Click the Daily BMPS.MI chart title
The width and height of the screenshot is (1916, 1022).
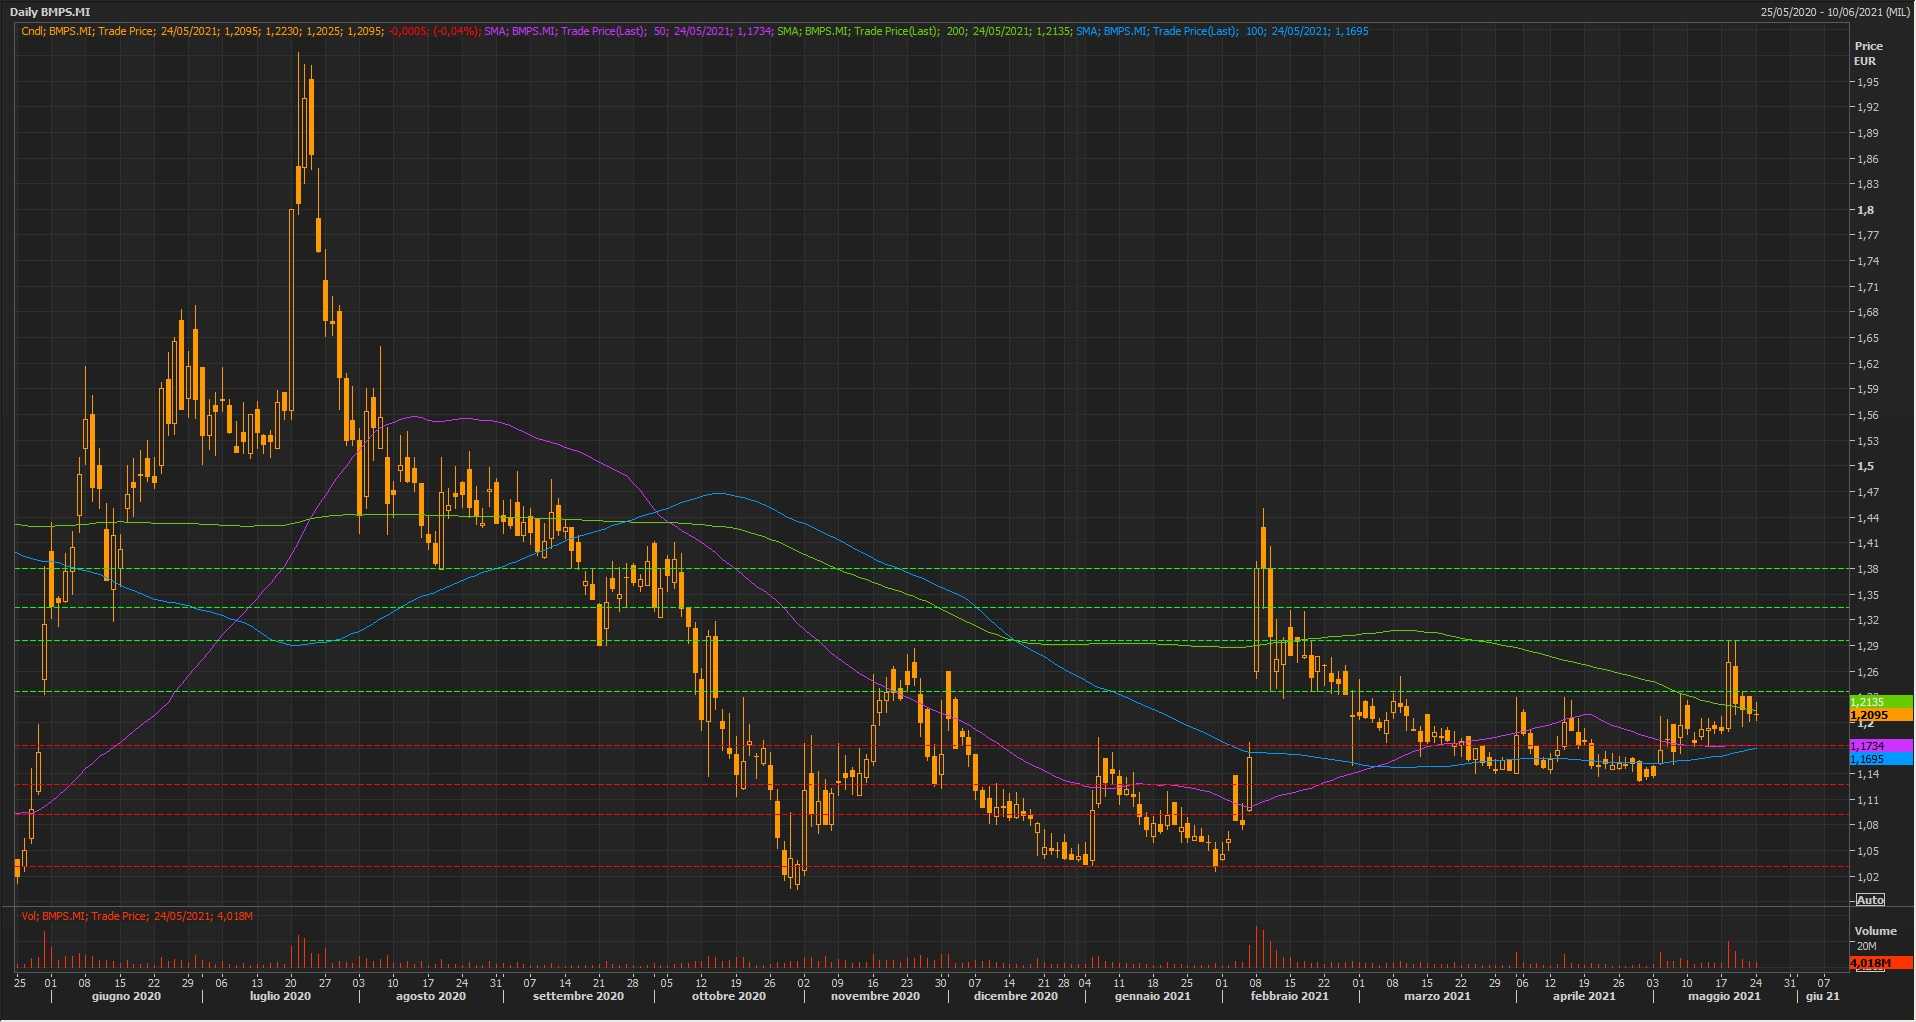[x=50, y=12]
